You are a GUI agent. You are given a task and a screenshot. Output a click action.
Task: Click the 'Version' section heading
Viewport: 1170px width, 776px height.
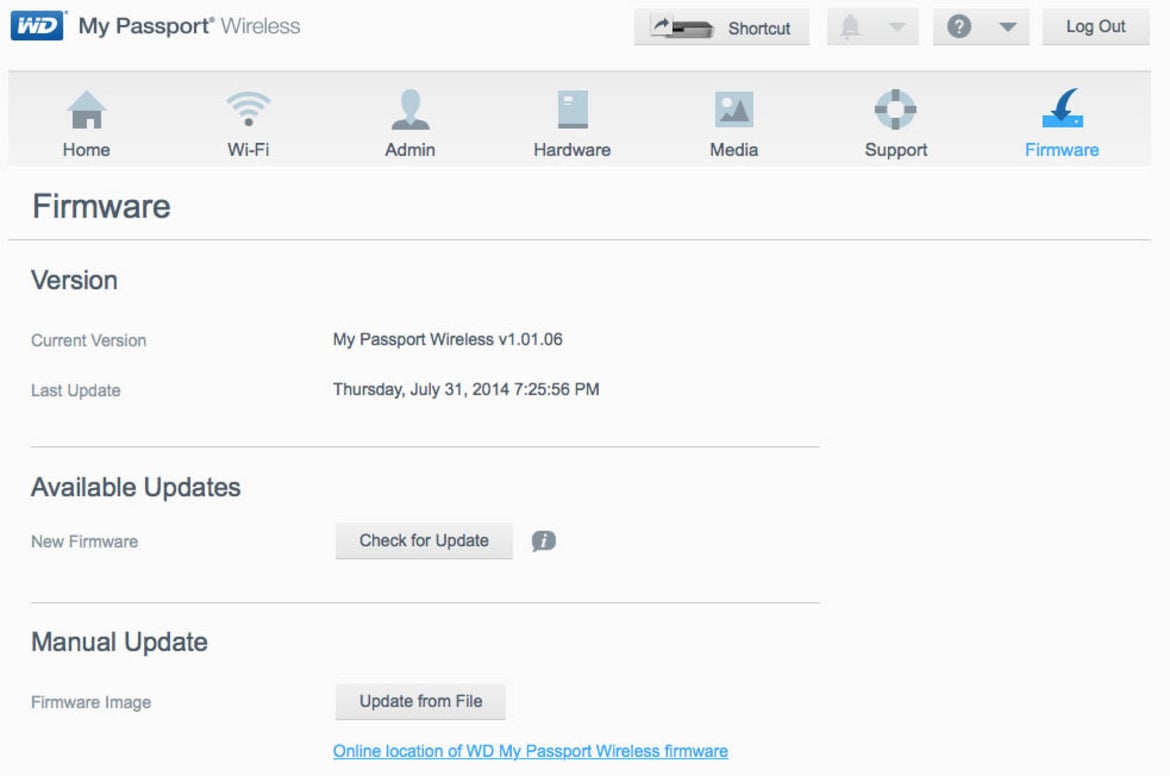pos(75,281)
